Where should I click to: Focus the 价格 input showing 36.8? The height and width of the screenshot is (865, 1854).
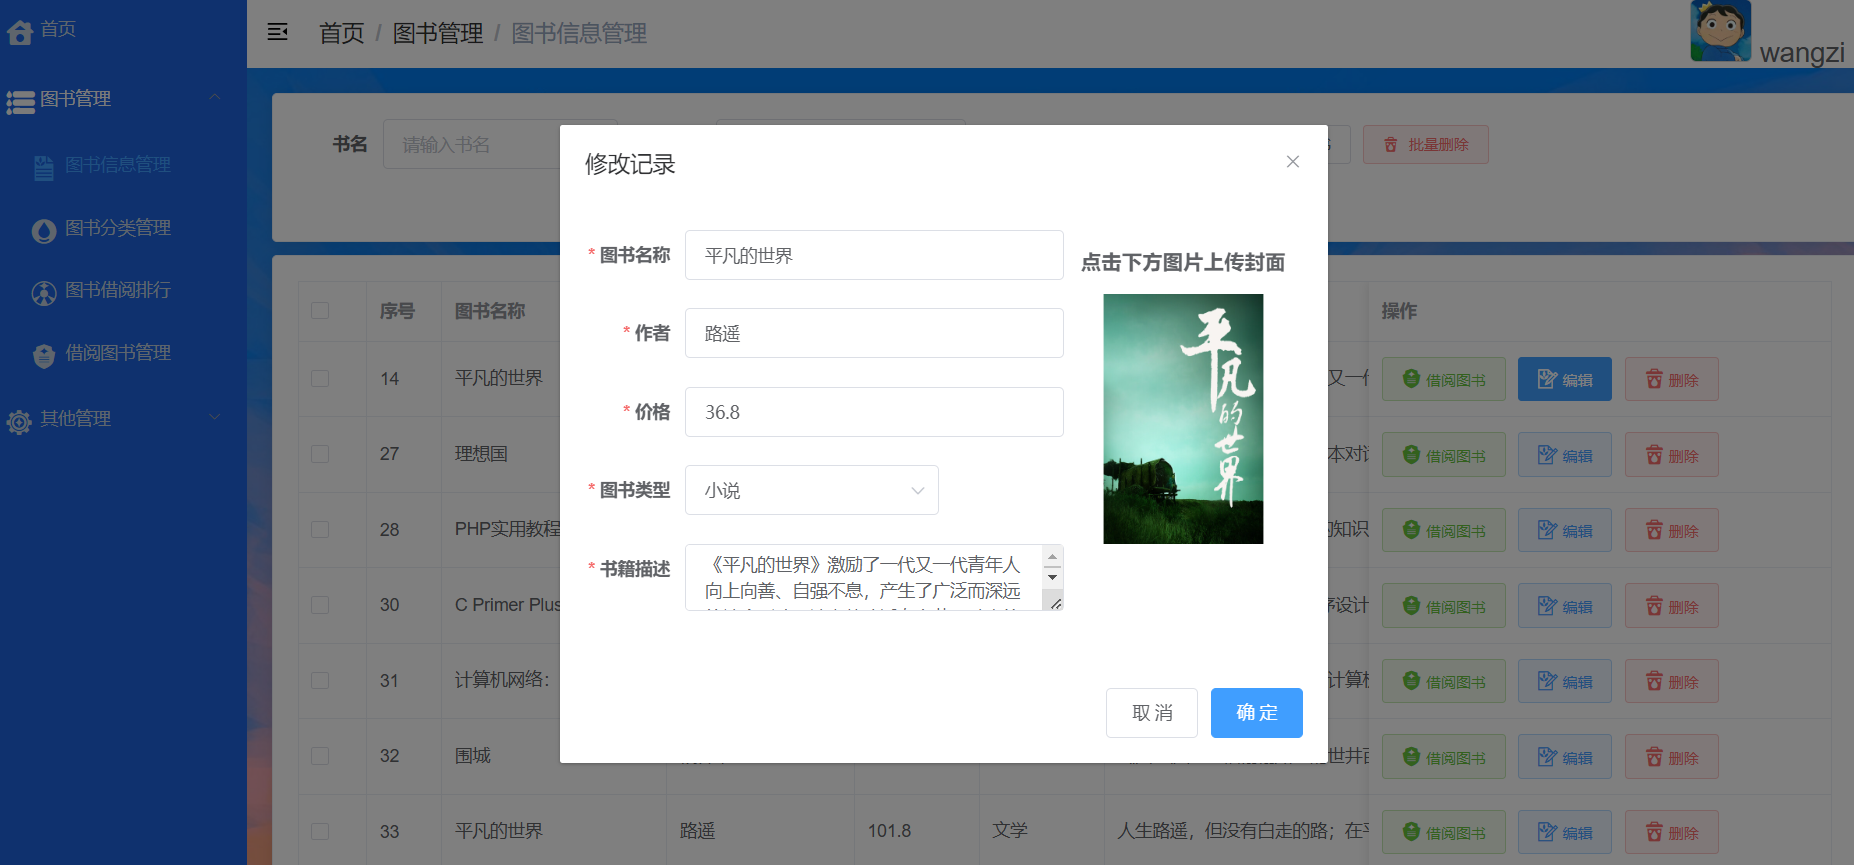point(874,412)
